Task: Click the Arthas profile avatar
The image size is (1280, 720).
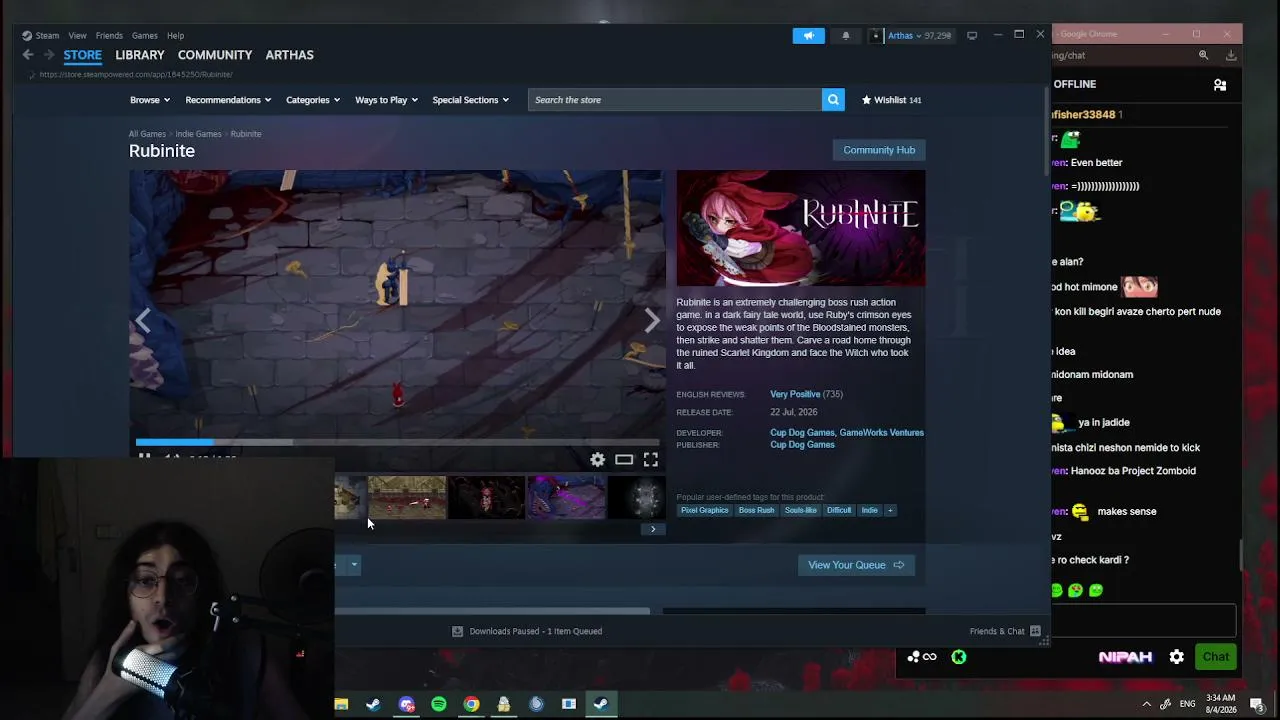Action: (877, 36)
